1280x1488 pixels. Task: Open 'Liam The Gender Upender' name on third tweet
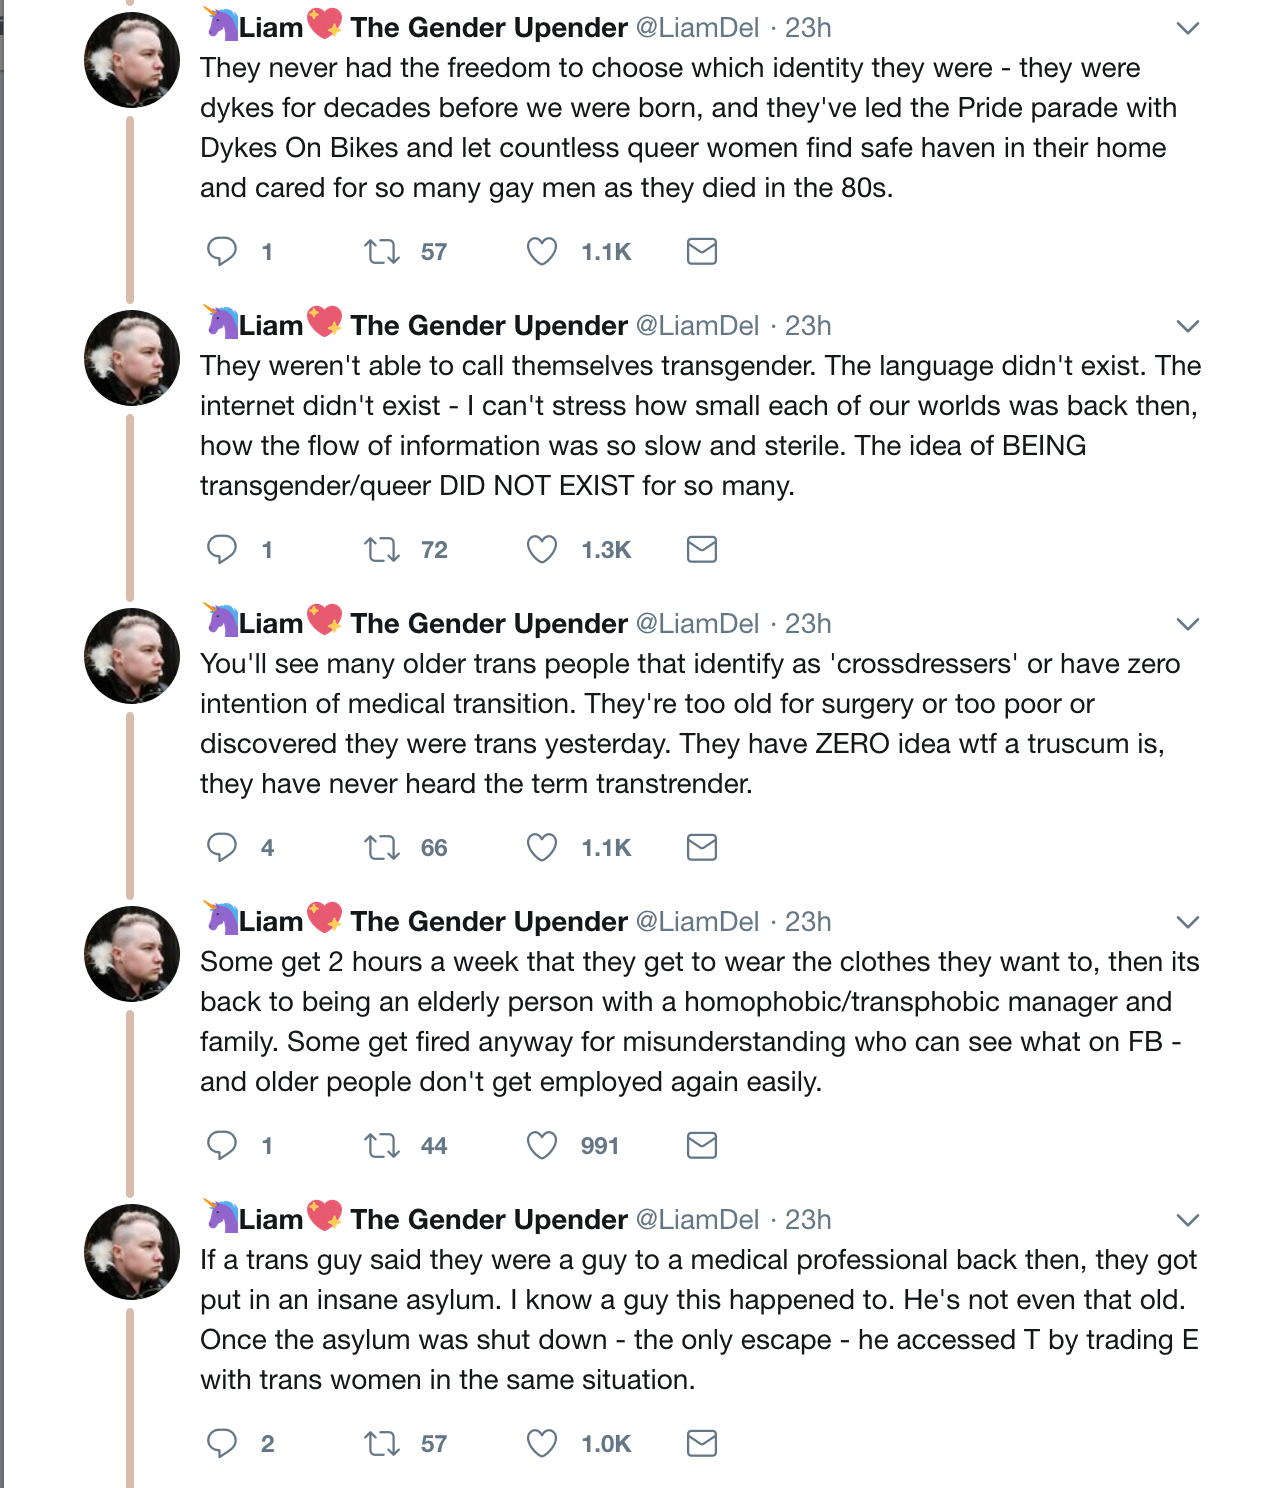[x=432, y=624]
